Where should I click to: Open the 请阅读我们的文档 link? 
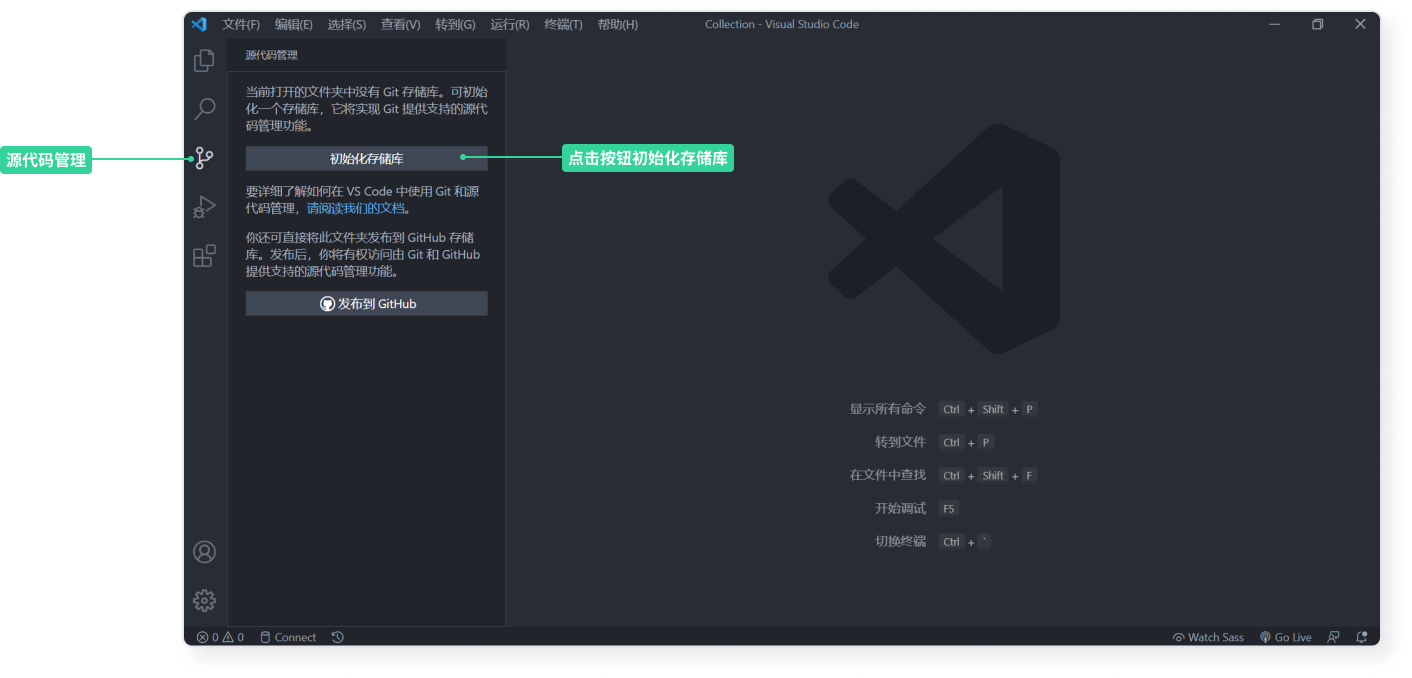[357, 208]
